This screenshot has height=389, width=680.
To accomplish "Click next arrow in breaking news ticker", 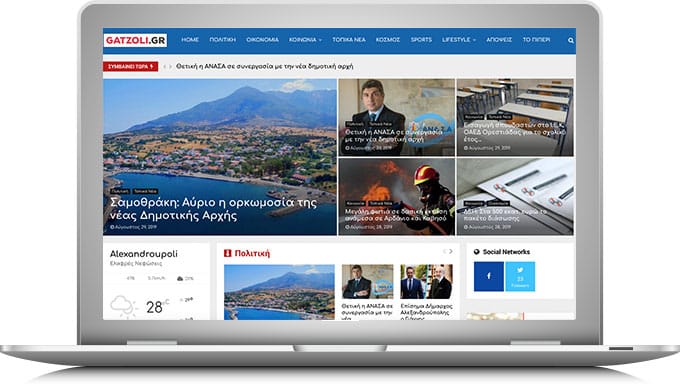I will point(170,67).
